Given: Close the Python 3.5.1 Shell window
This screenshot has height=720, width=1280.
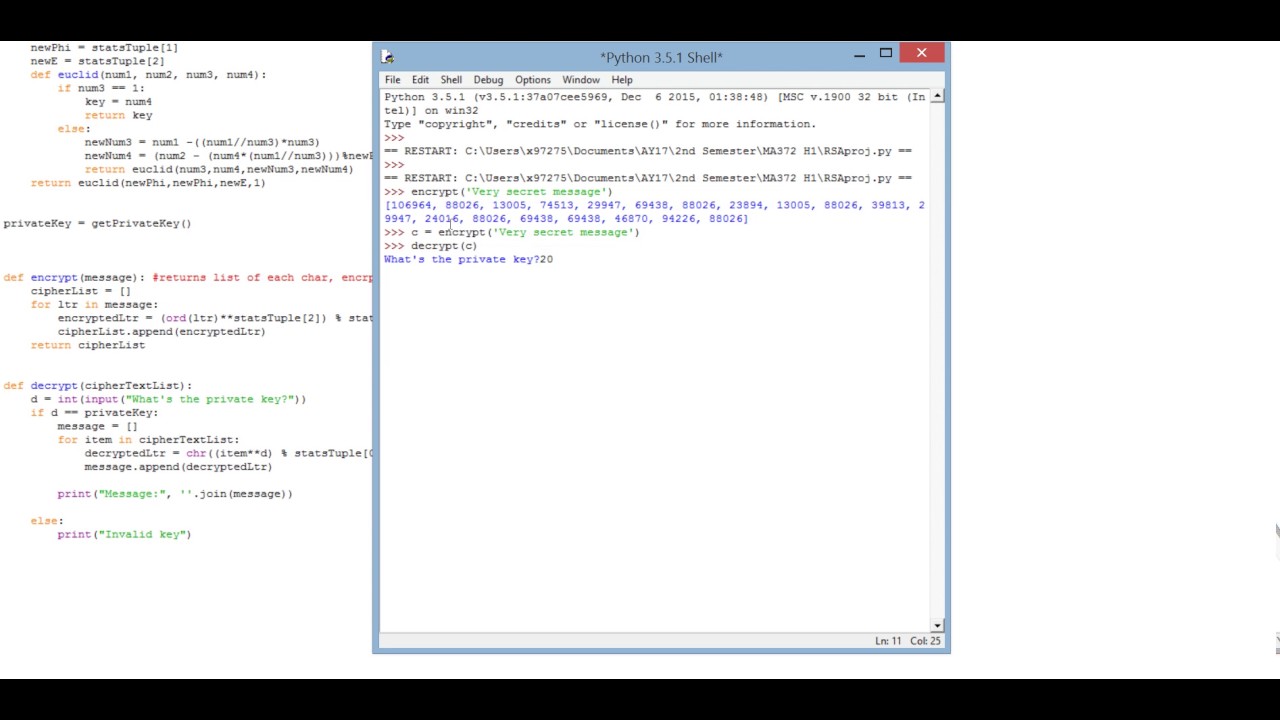Looking at the screenshot, I should (922, 53).
